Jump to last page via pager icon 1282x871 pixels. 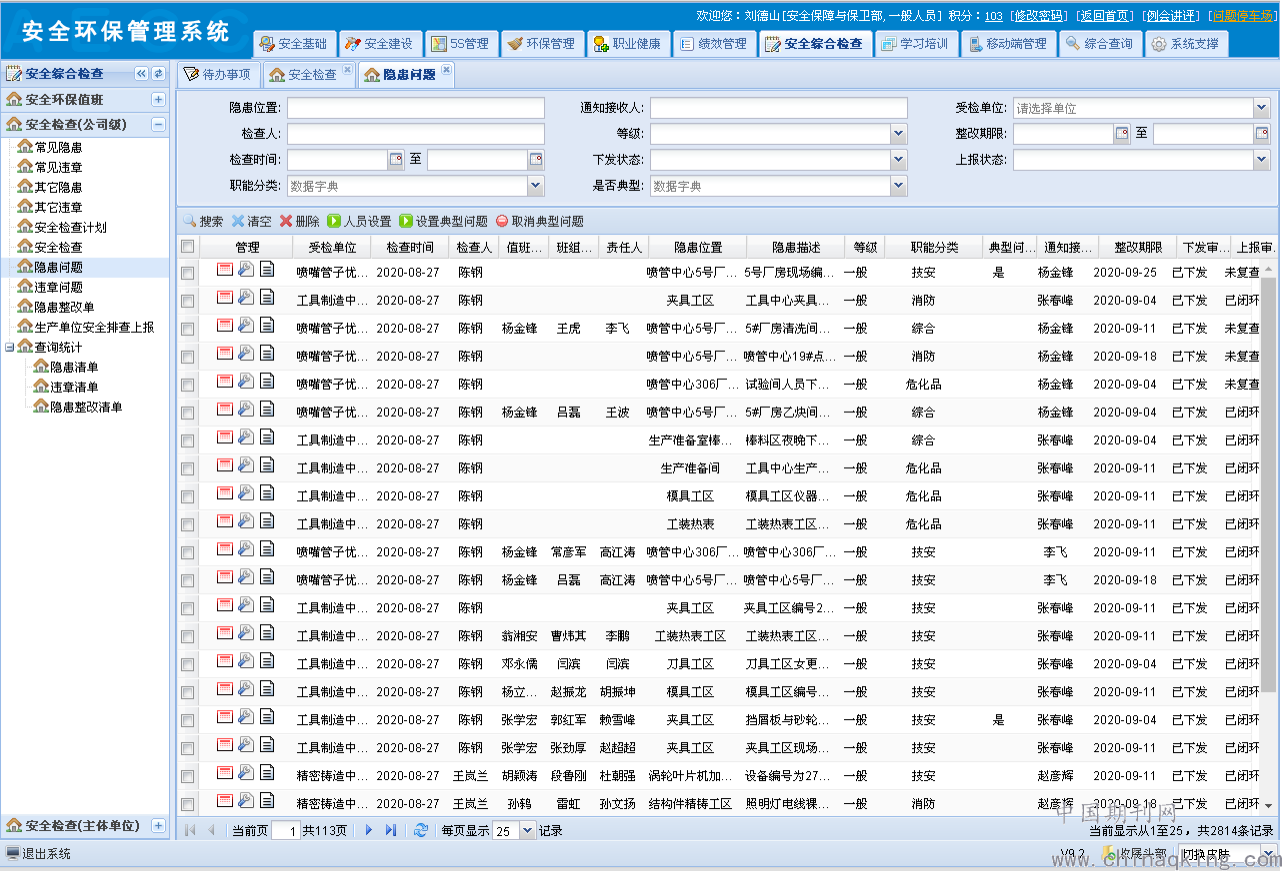tap(390, 830)
